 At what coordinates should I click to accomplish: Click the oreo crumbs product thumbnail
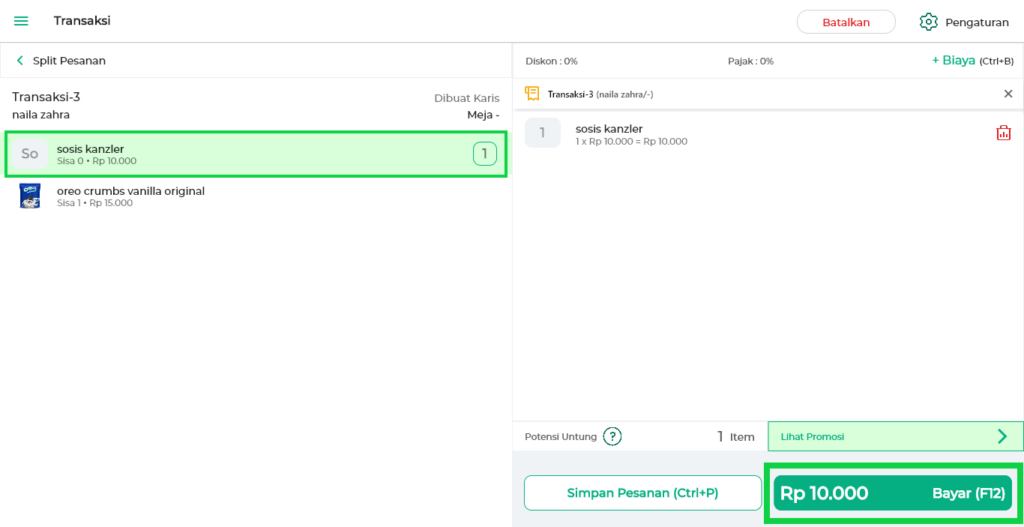point(30,196)
